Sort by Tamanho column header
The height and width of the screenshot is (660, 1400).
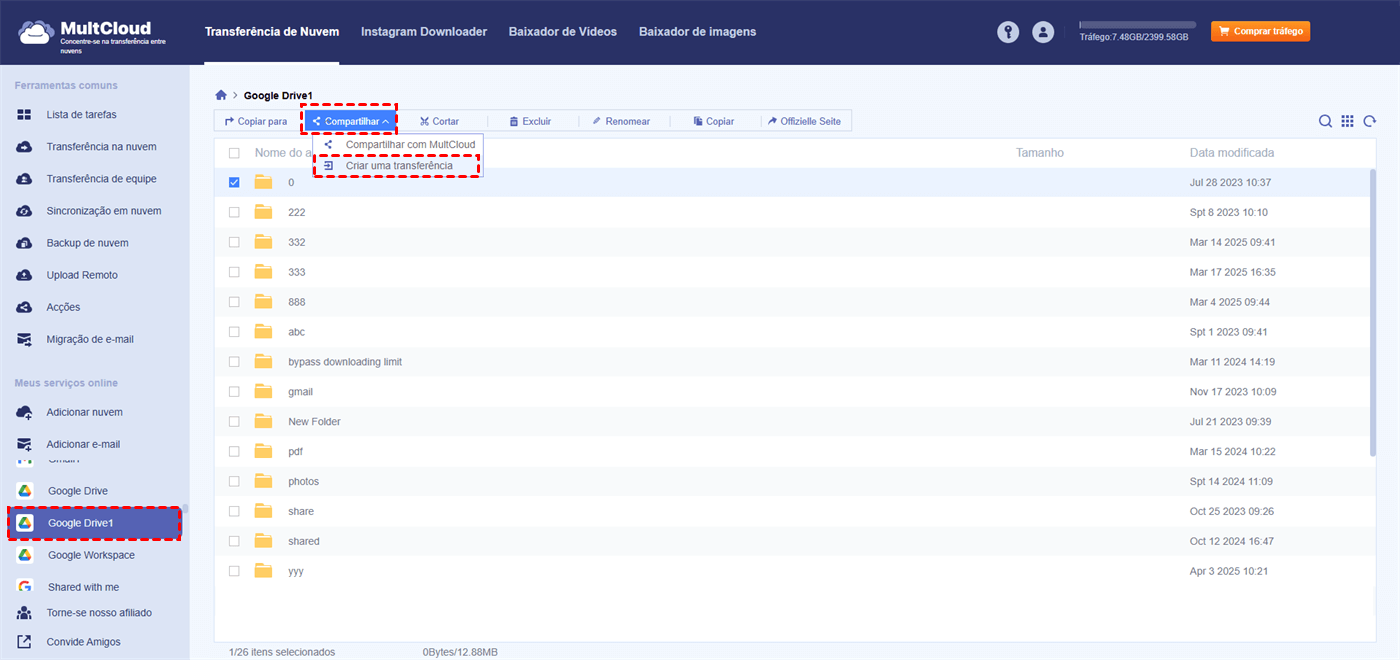pos(1040,153)
